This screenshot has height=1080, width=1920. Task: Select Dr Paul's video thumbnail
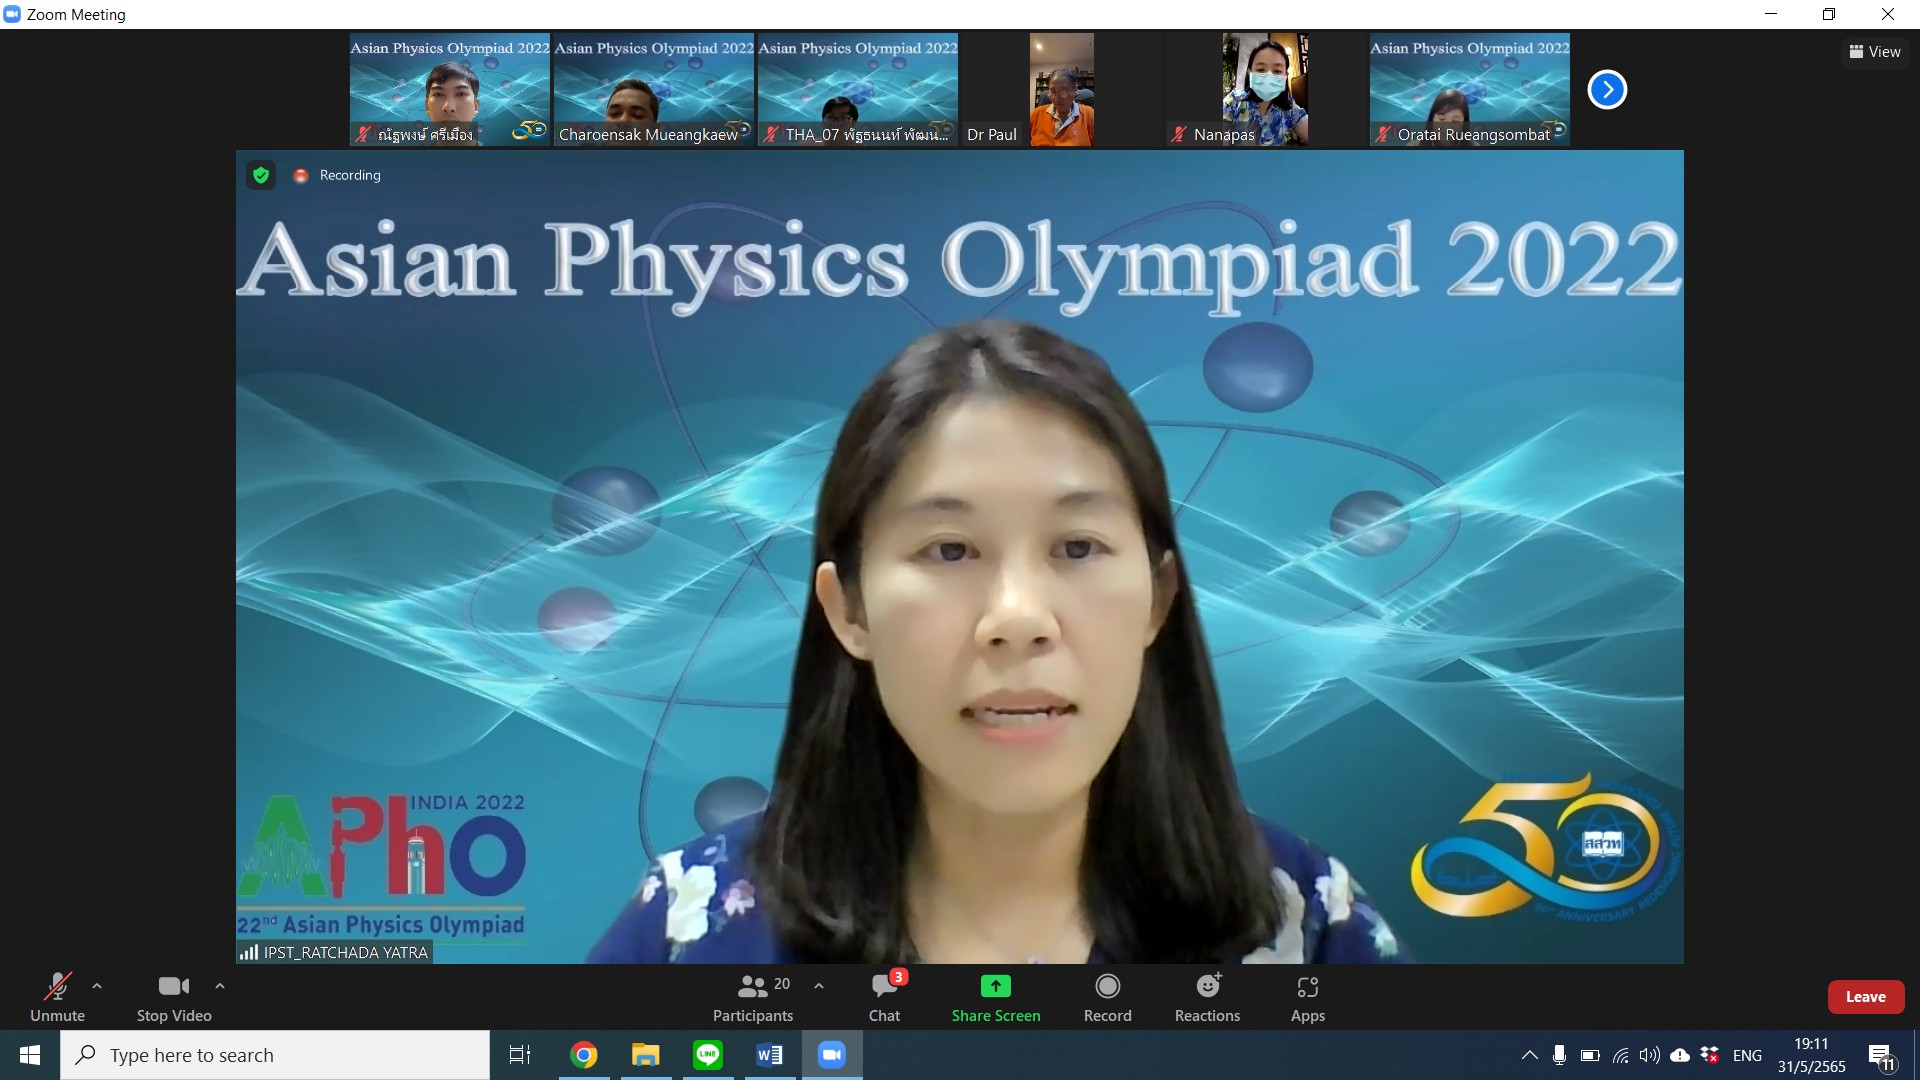[x=1062, y=90]
